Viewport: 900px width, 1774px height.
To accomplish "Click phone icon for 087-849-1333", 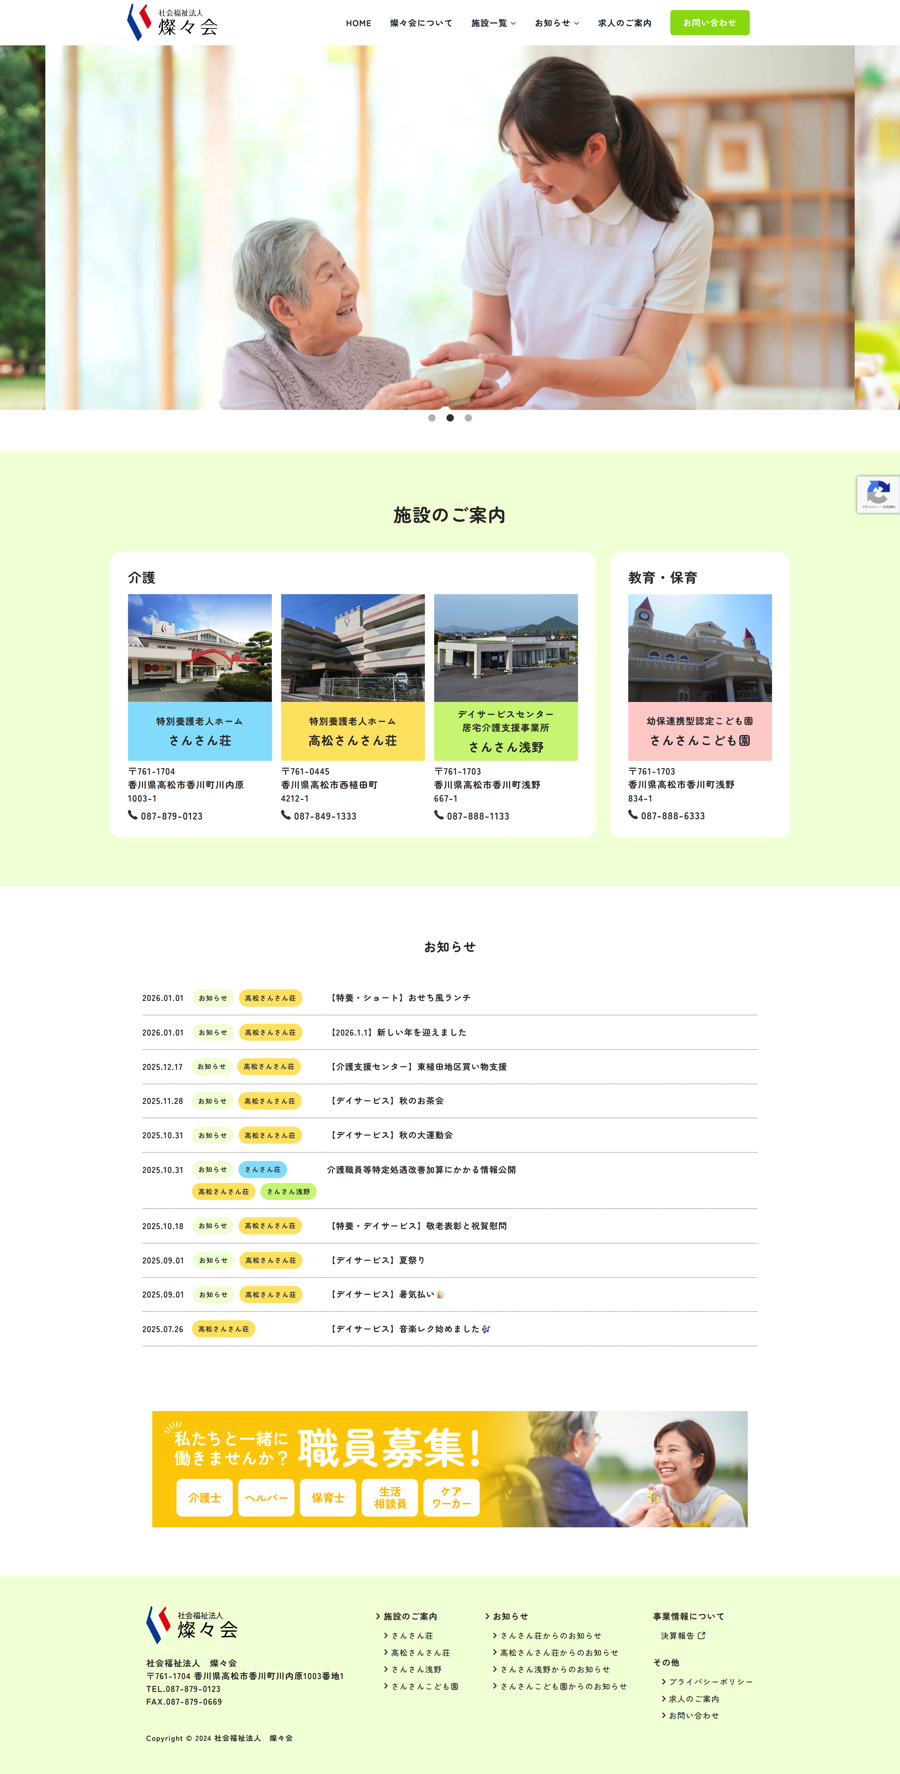I will pos(285,815).
